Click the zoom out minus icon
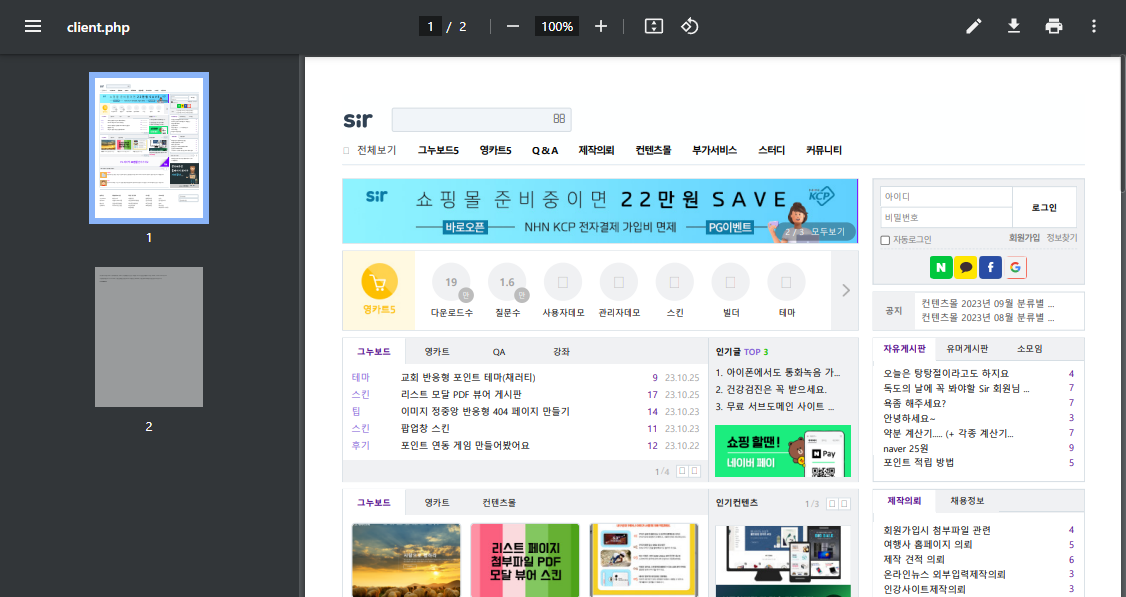The image size is (1126, 597). [513, 26]
